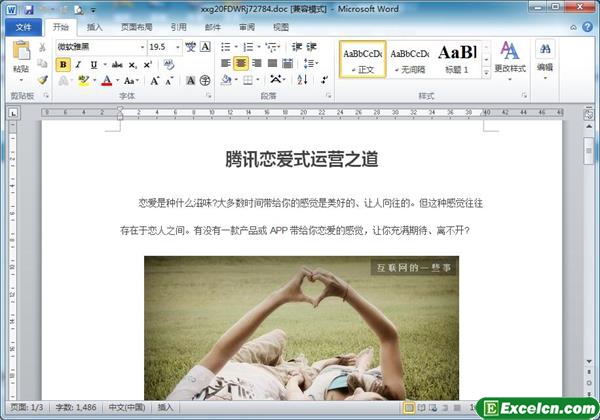600x420 pixels.
Task: Click the Grow Font icon
Action: point(155,80)
